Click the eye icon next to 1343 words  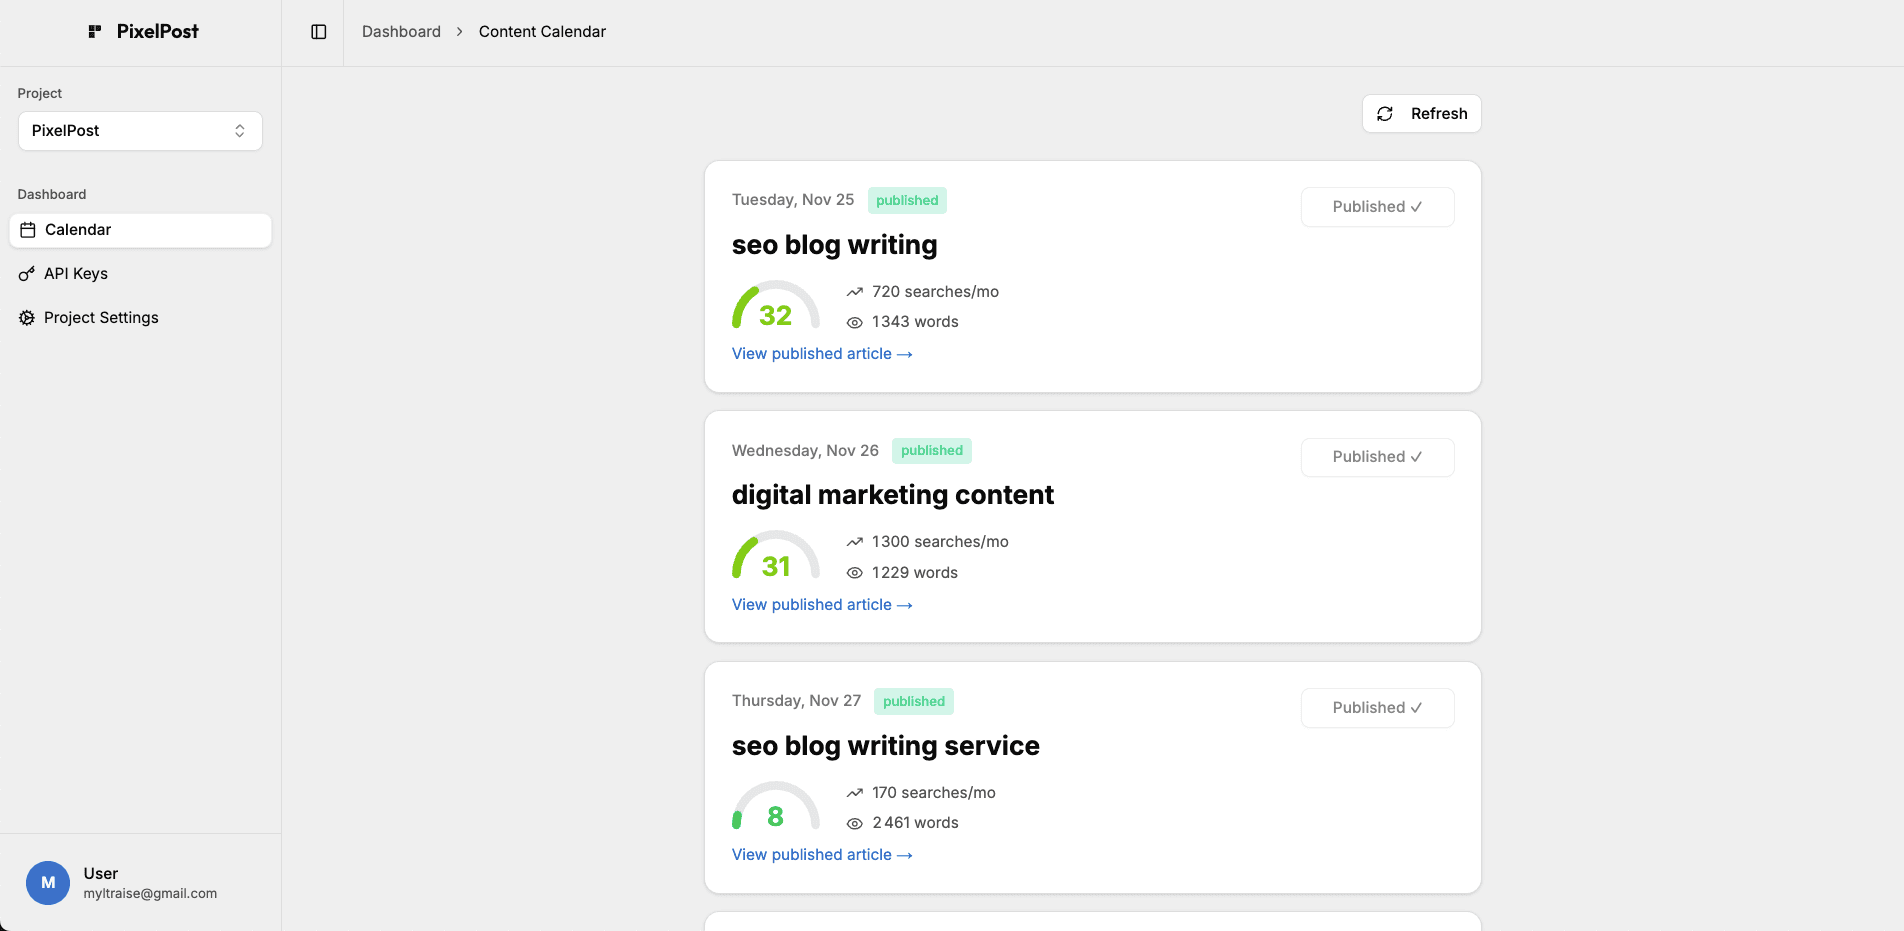pyautogui.click(x=854, y=322)
